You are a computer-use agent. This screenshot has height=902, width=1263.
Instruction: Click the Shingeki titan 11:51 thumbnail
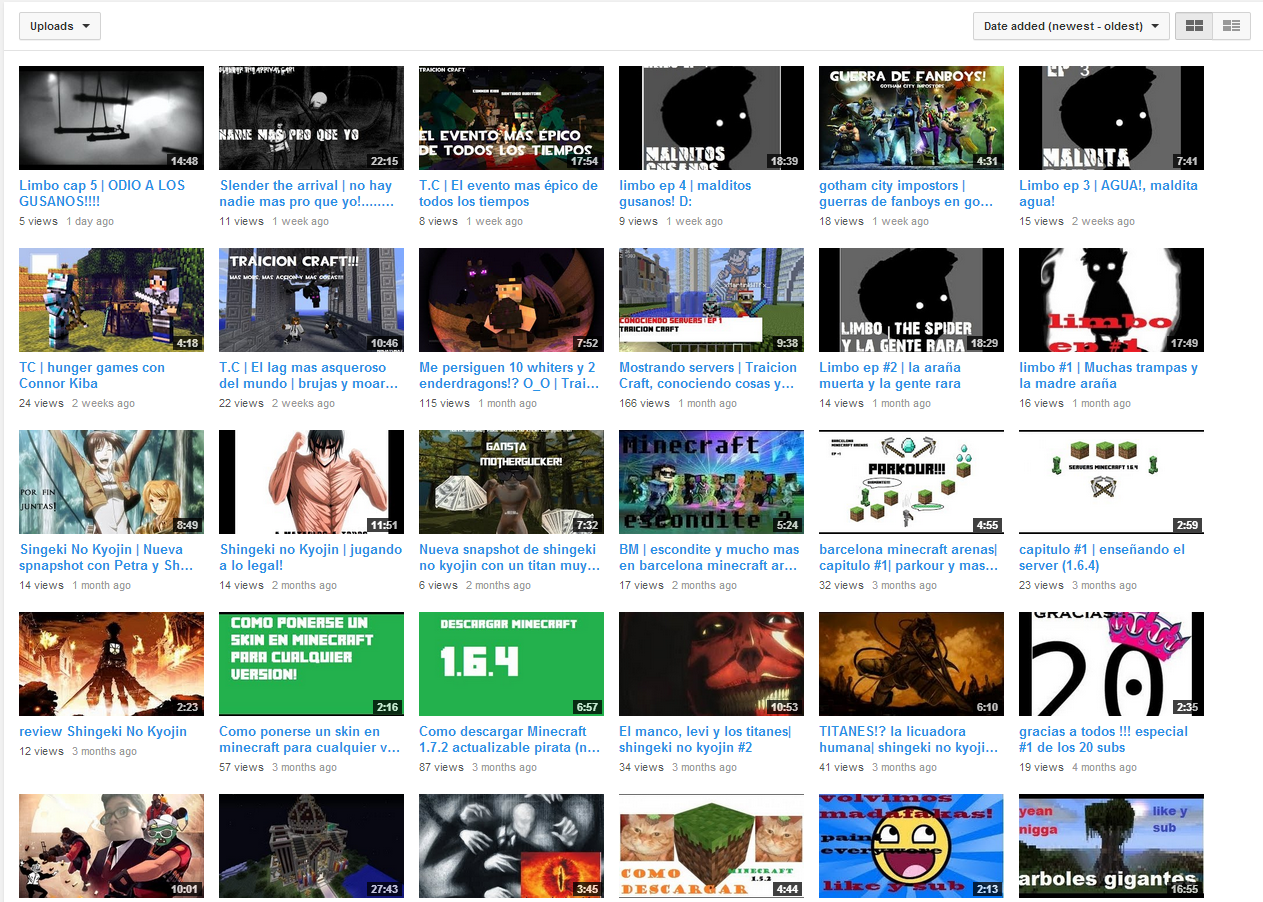click(x=311, y=482)
